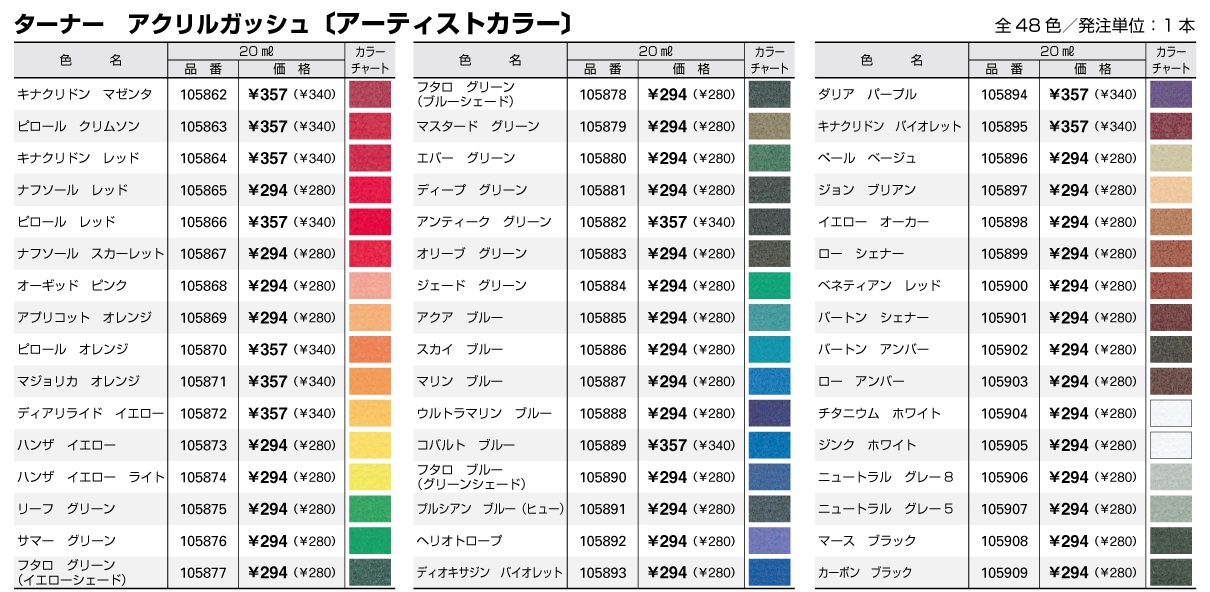This screenshot has height=592, width=1210.
Task: Click the ハンザ イエロー ライト swatch
Action: [369, 477]
